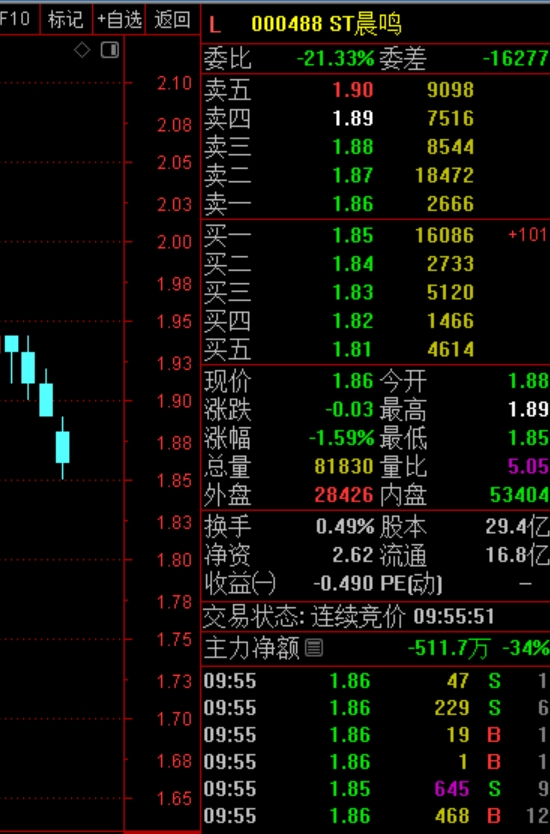Select 卖三 price 1.88
The image size is (550, 834).
tap(353, 147)
